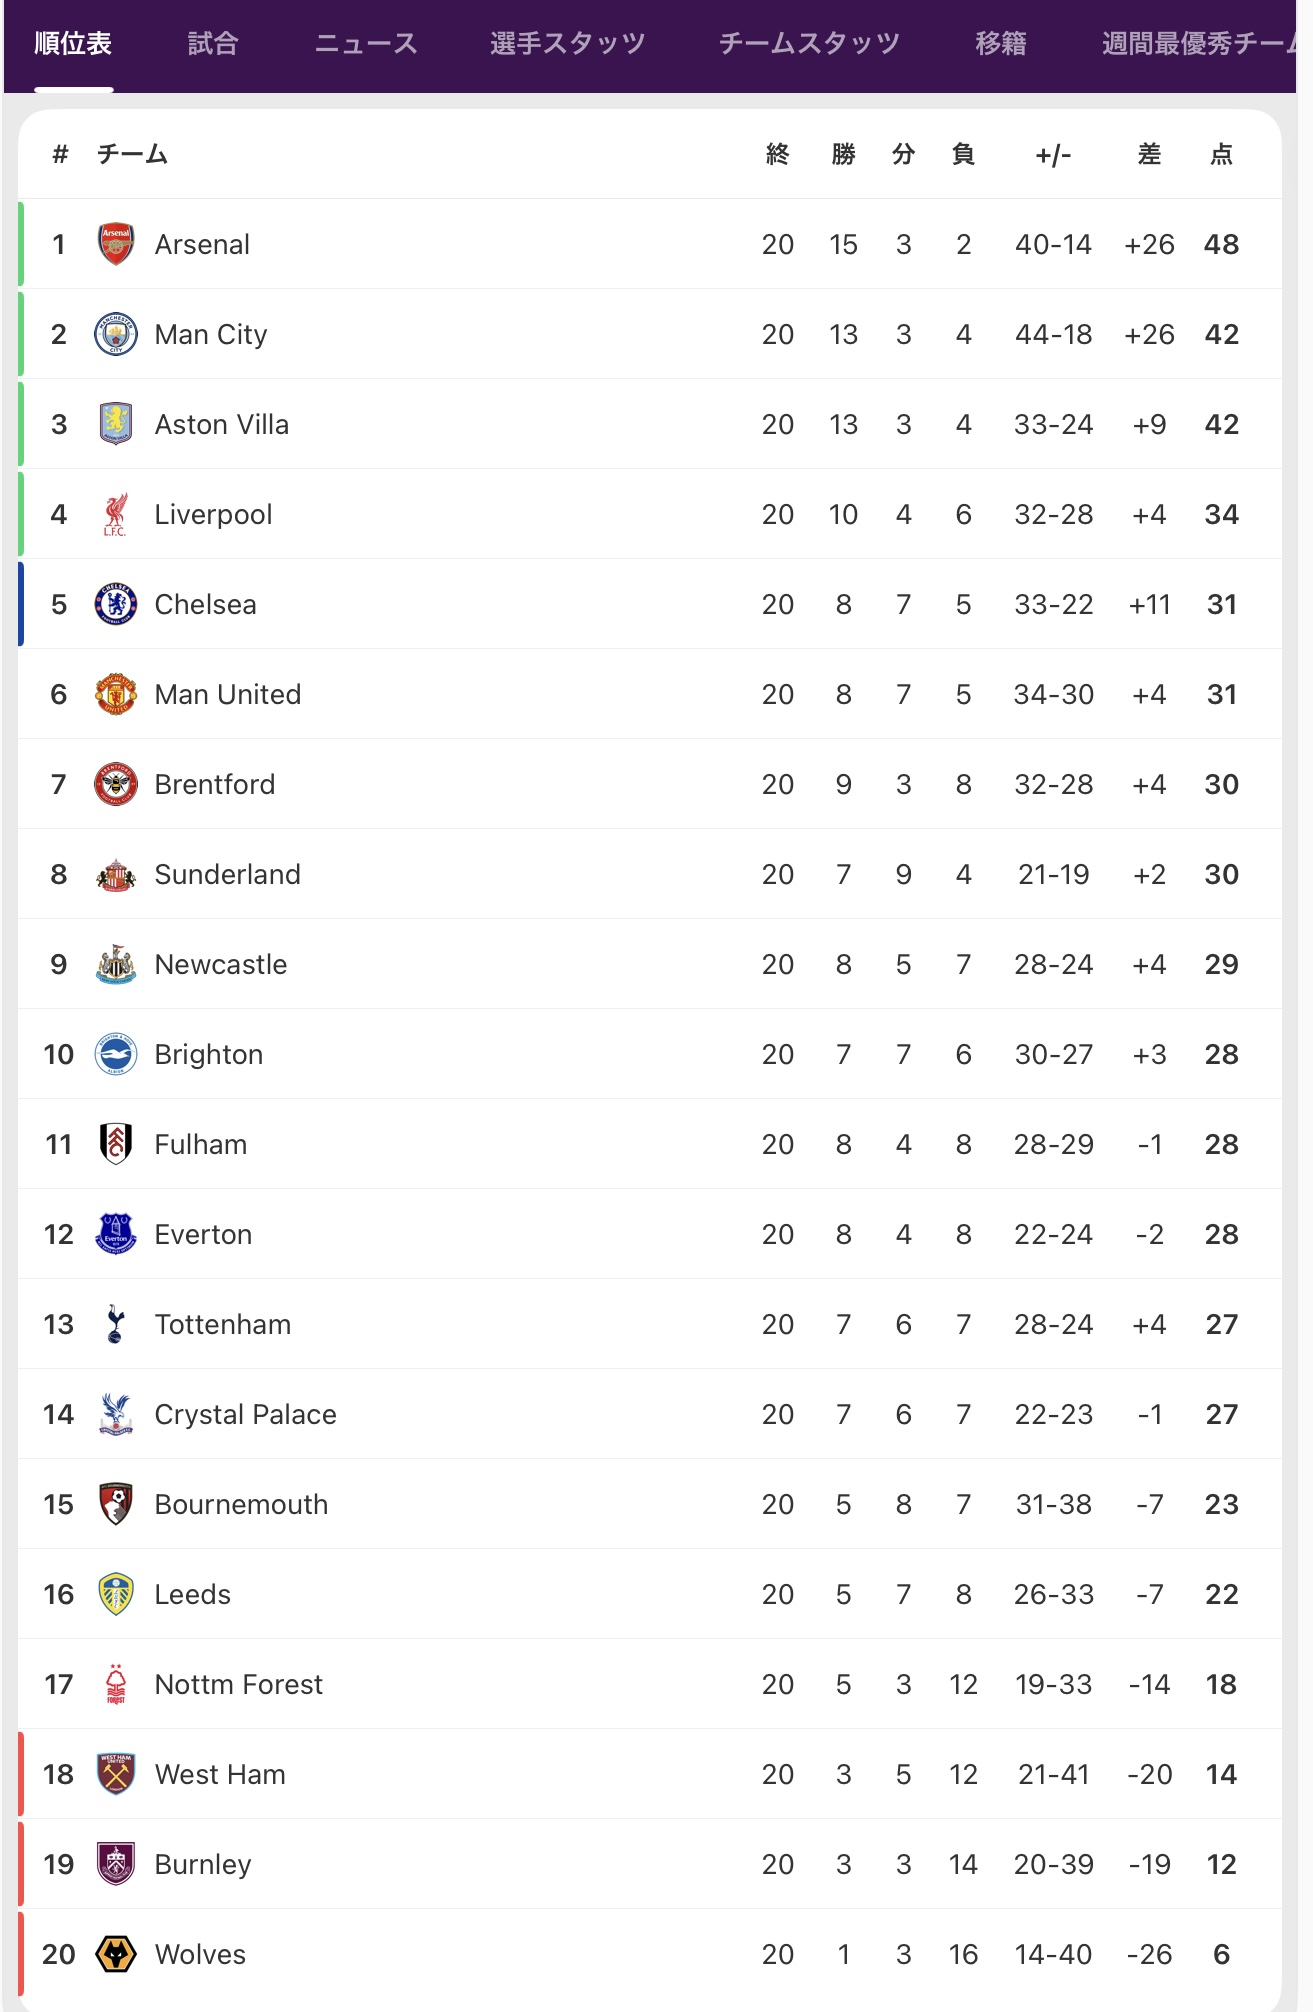Viewport: 1313px width, 2012px height.
Task: Click the Liverpool club crest
Action: click(x=116, y=514)
